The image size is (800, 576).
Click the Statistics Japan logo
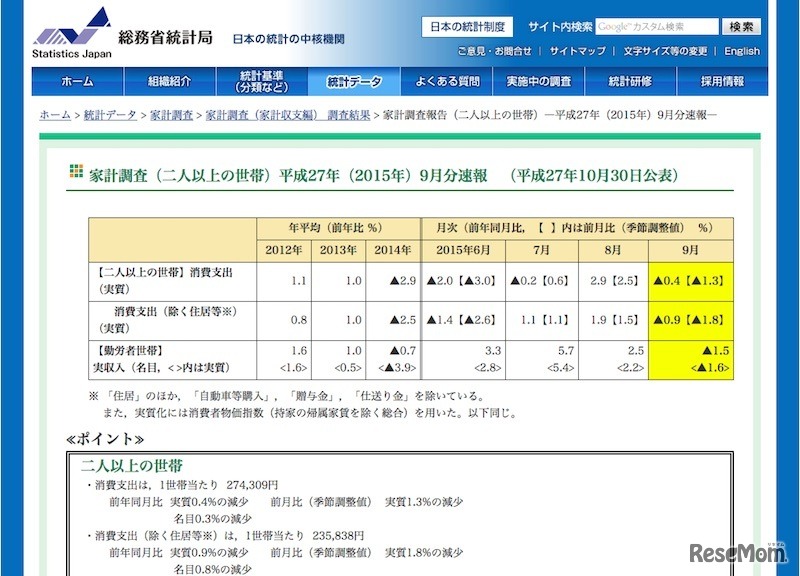(x=71, y=33)
